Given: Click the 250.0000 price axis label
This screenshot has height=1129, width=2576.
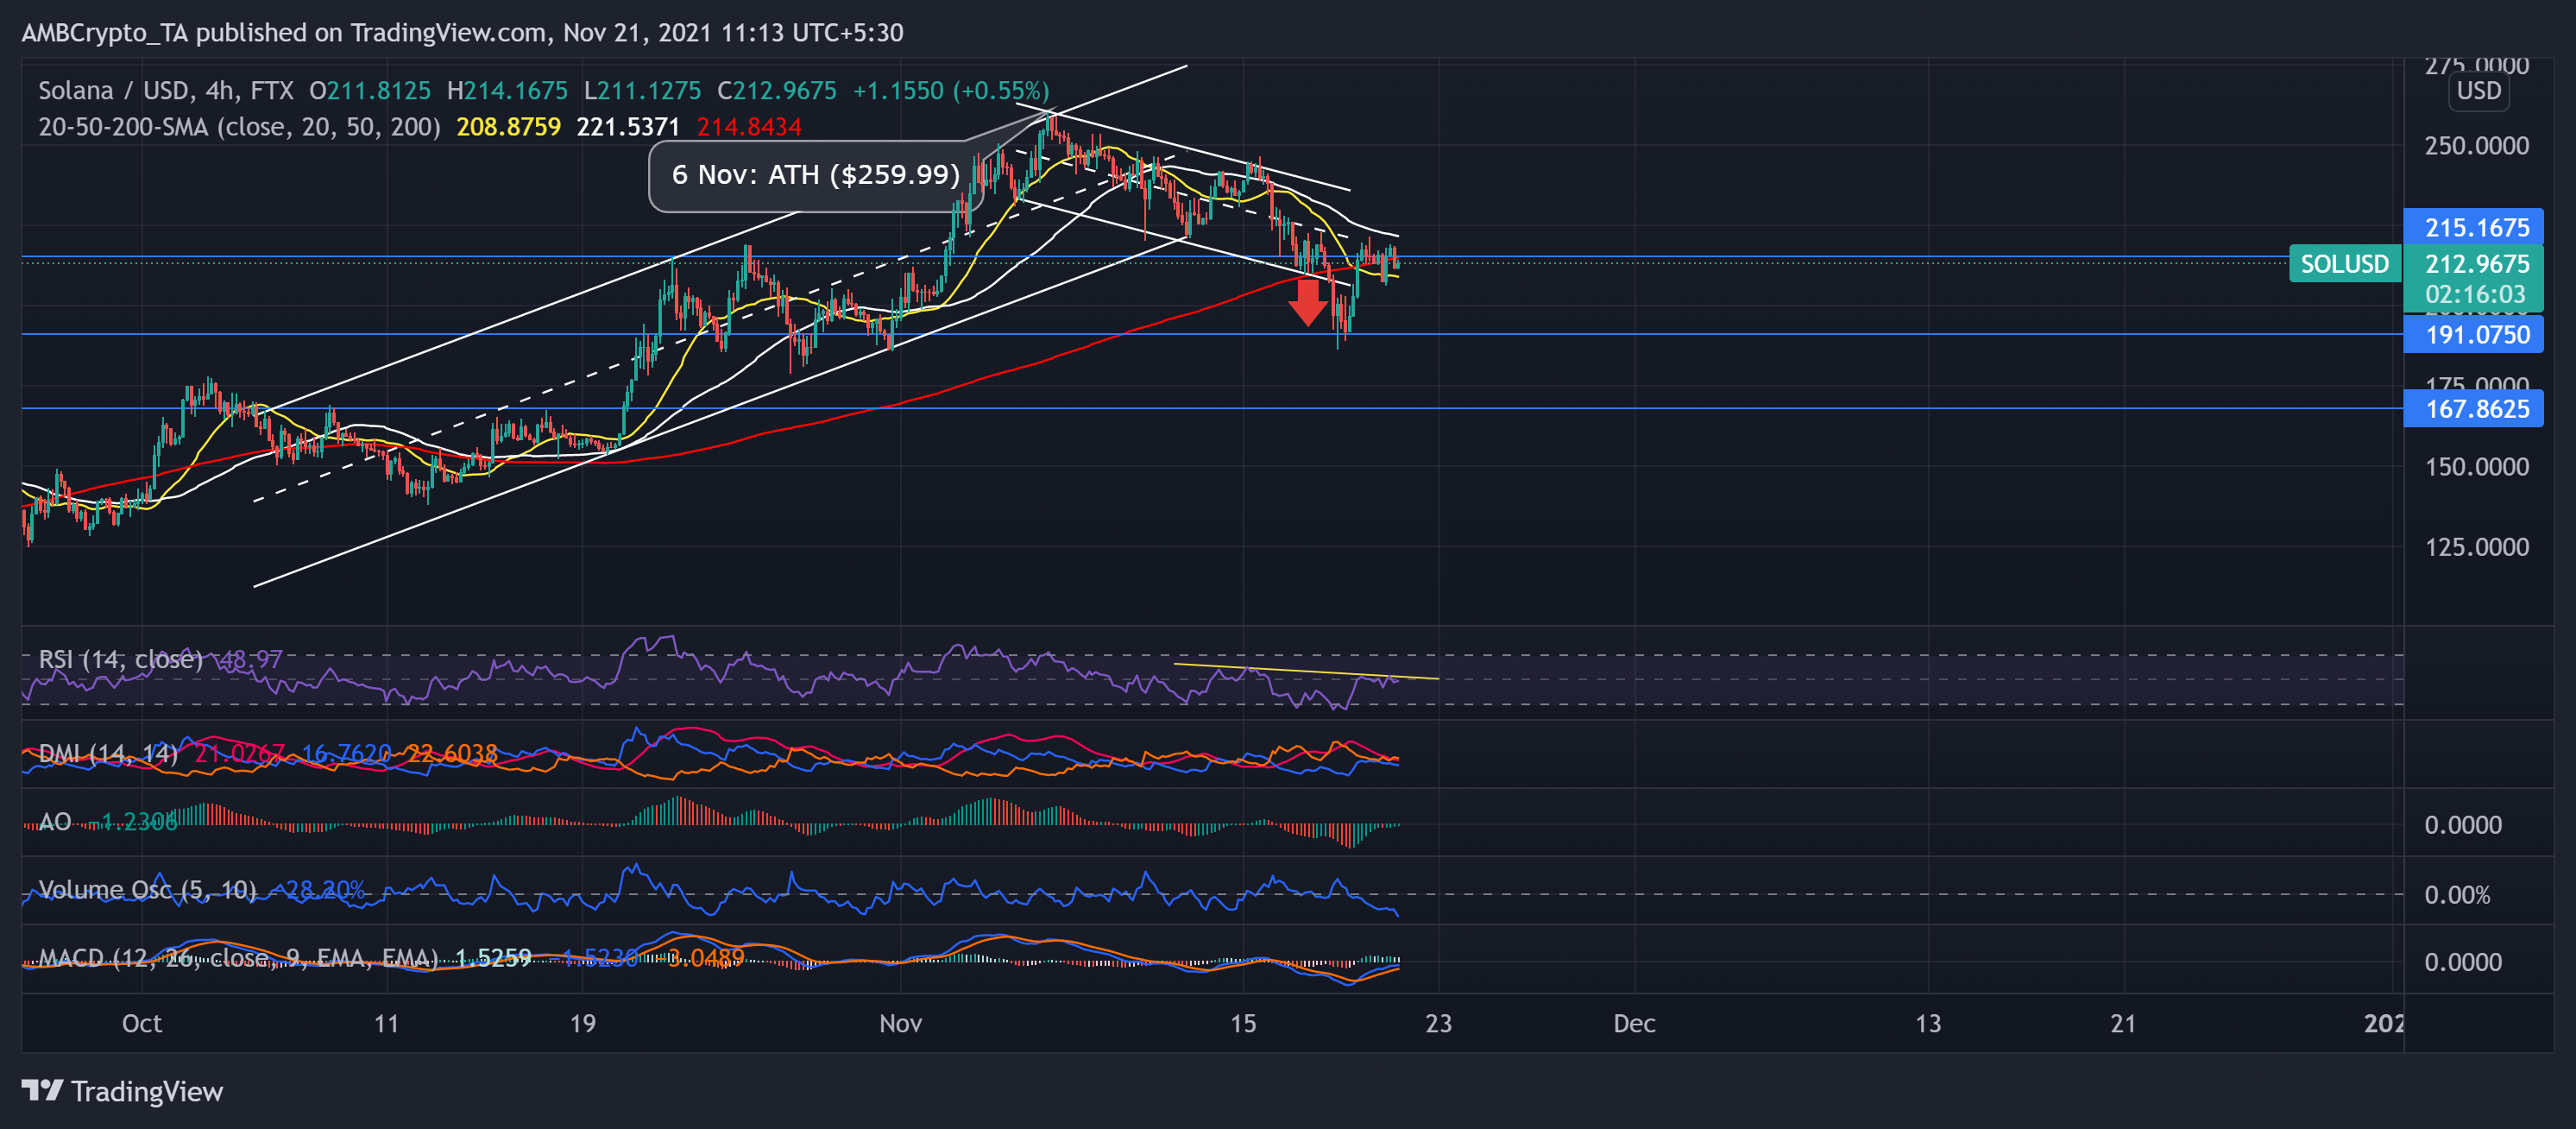Looking at the screenshot, I should pyautogui.click(x=2476, y=146).
